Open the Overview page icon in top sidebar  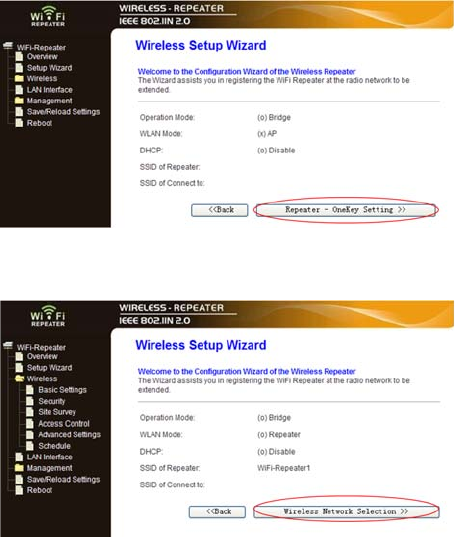click(20, 57)
